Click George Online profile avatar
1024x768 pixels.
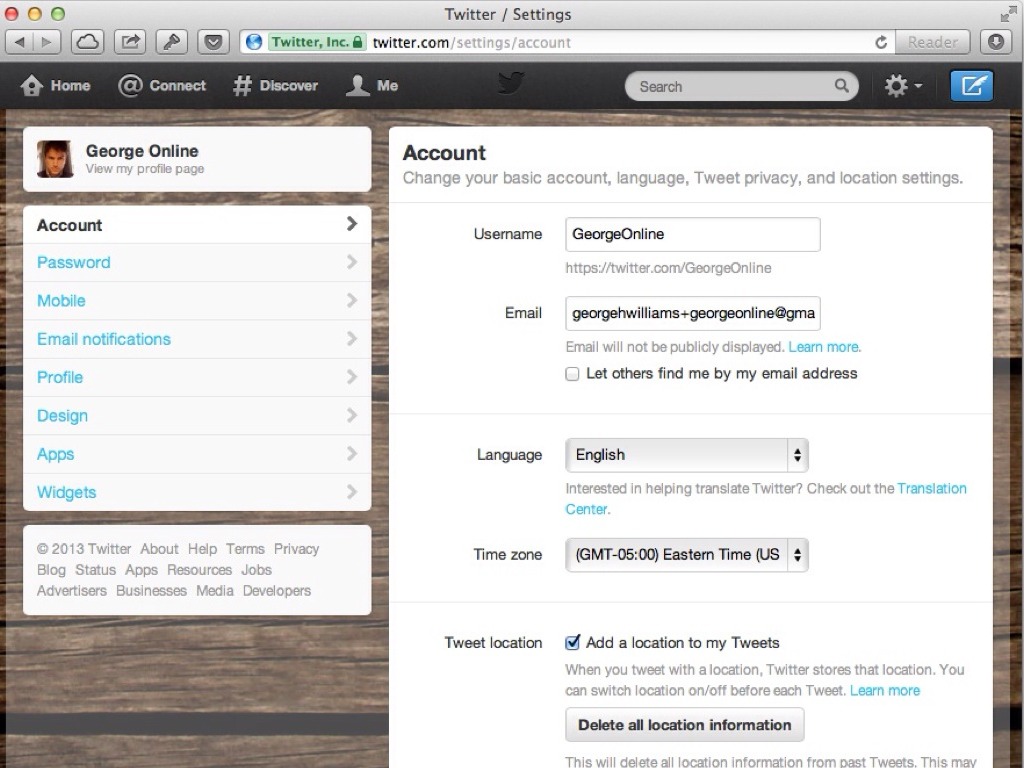point(55,159)
